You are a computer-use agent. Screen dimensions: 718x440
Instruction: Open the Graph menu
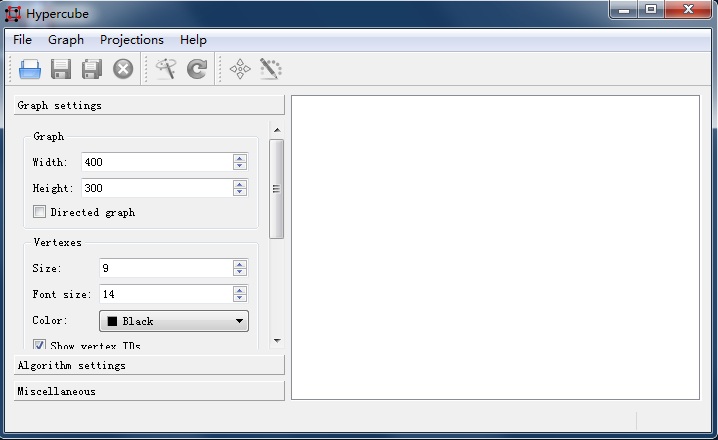click(x=66, y=40)
